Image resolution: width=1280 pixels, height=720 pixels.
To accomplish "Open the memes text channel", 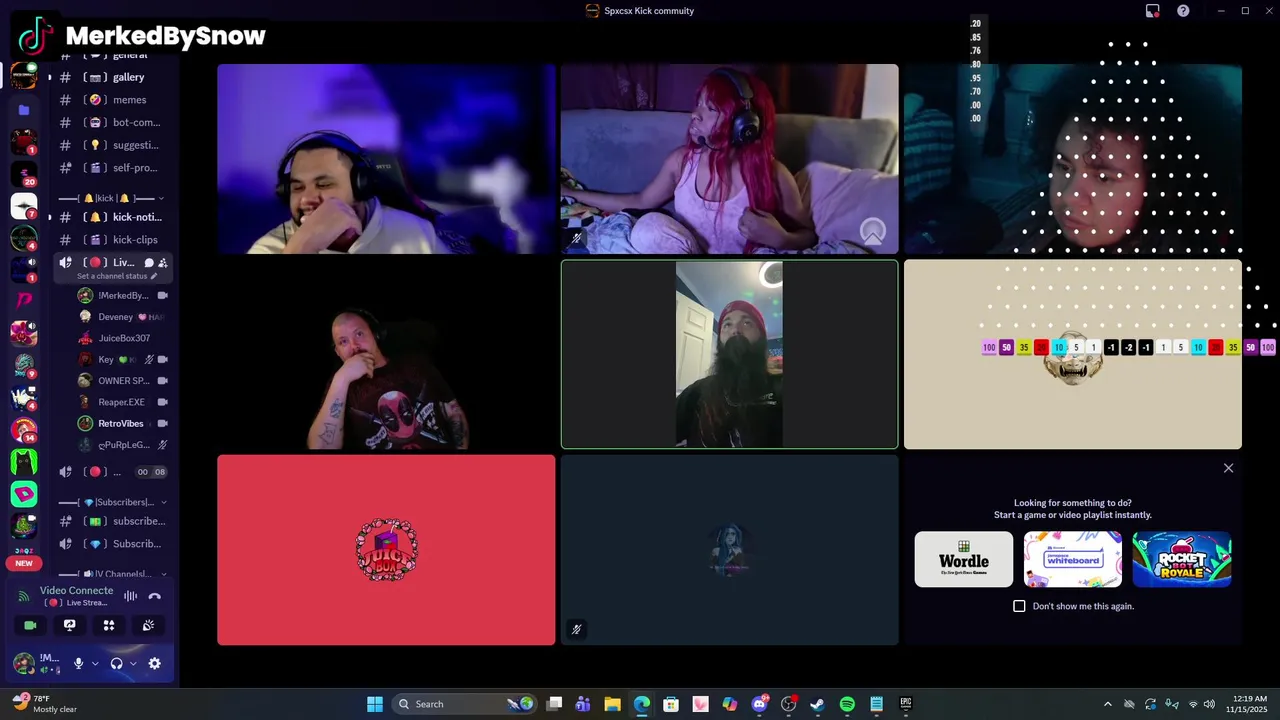I will click(x=112, y=100).
